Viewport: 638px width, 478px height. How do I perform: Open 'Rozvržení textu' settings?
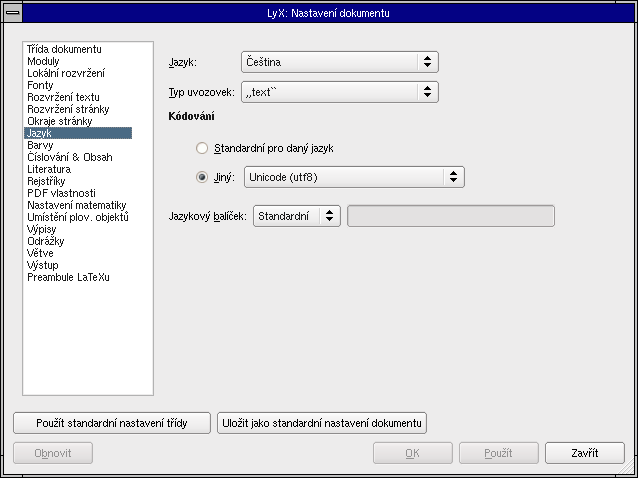pyautogui.click(x=63, y=97)
